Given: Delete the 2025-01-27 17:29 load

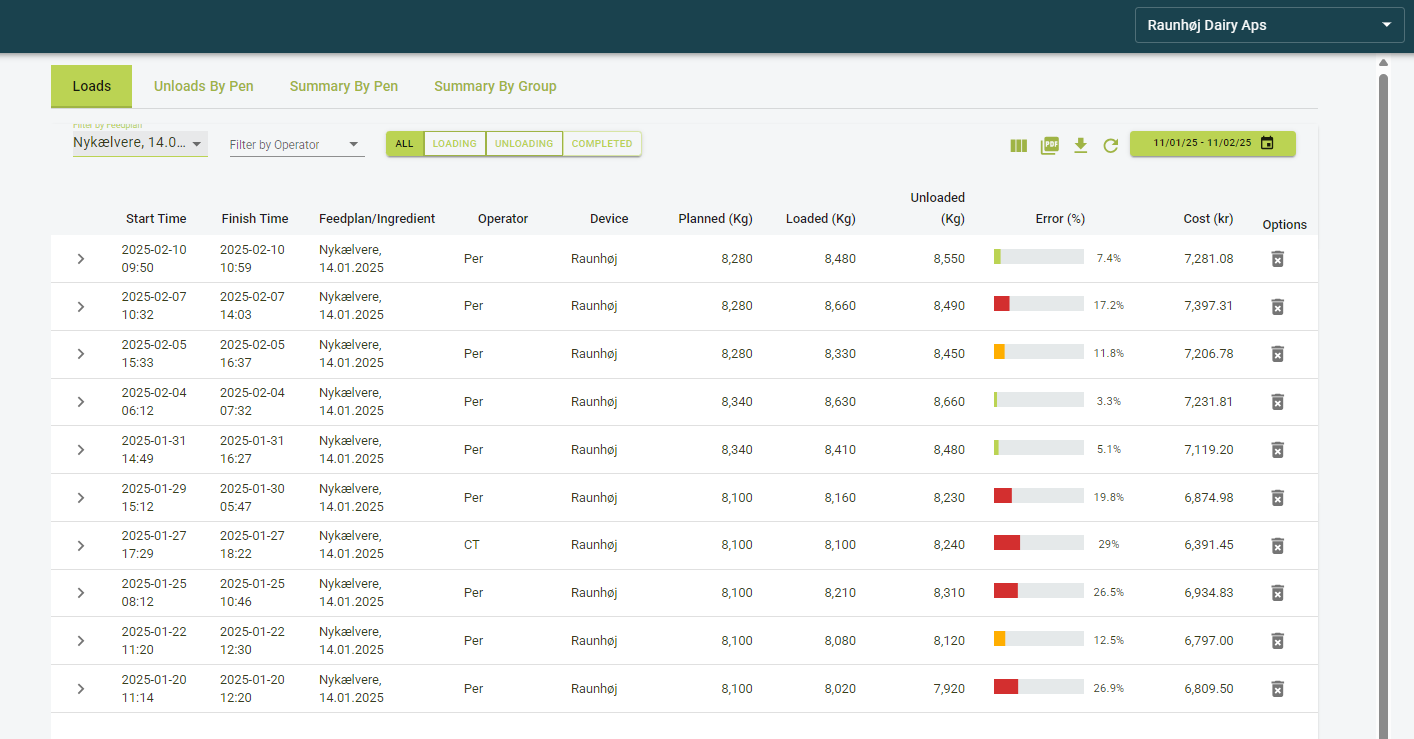Looking at the screenshot, I should click(x=1277, y=545).
